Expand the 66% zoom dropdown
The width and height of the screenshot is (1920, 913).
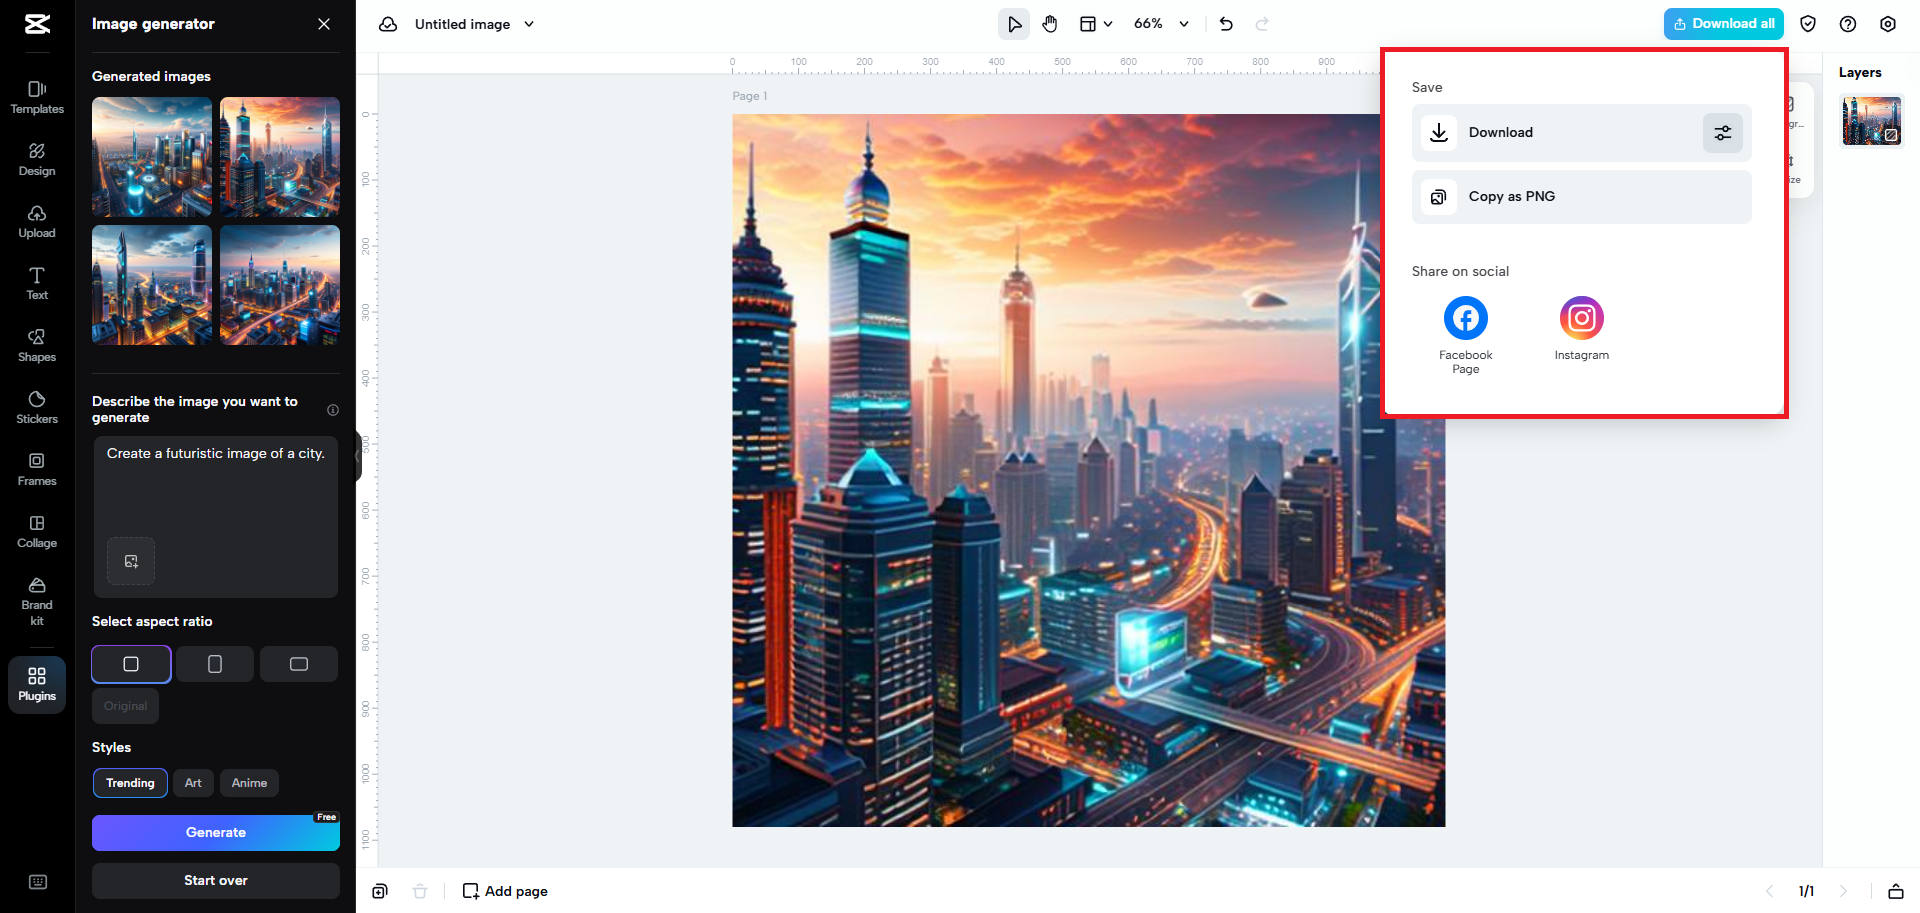(x=1184, y=24)
